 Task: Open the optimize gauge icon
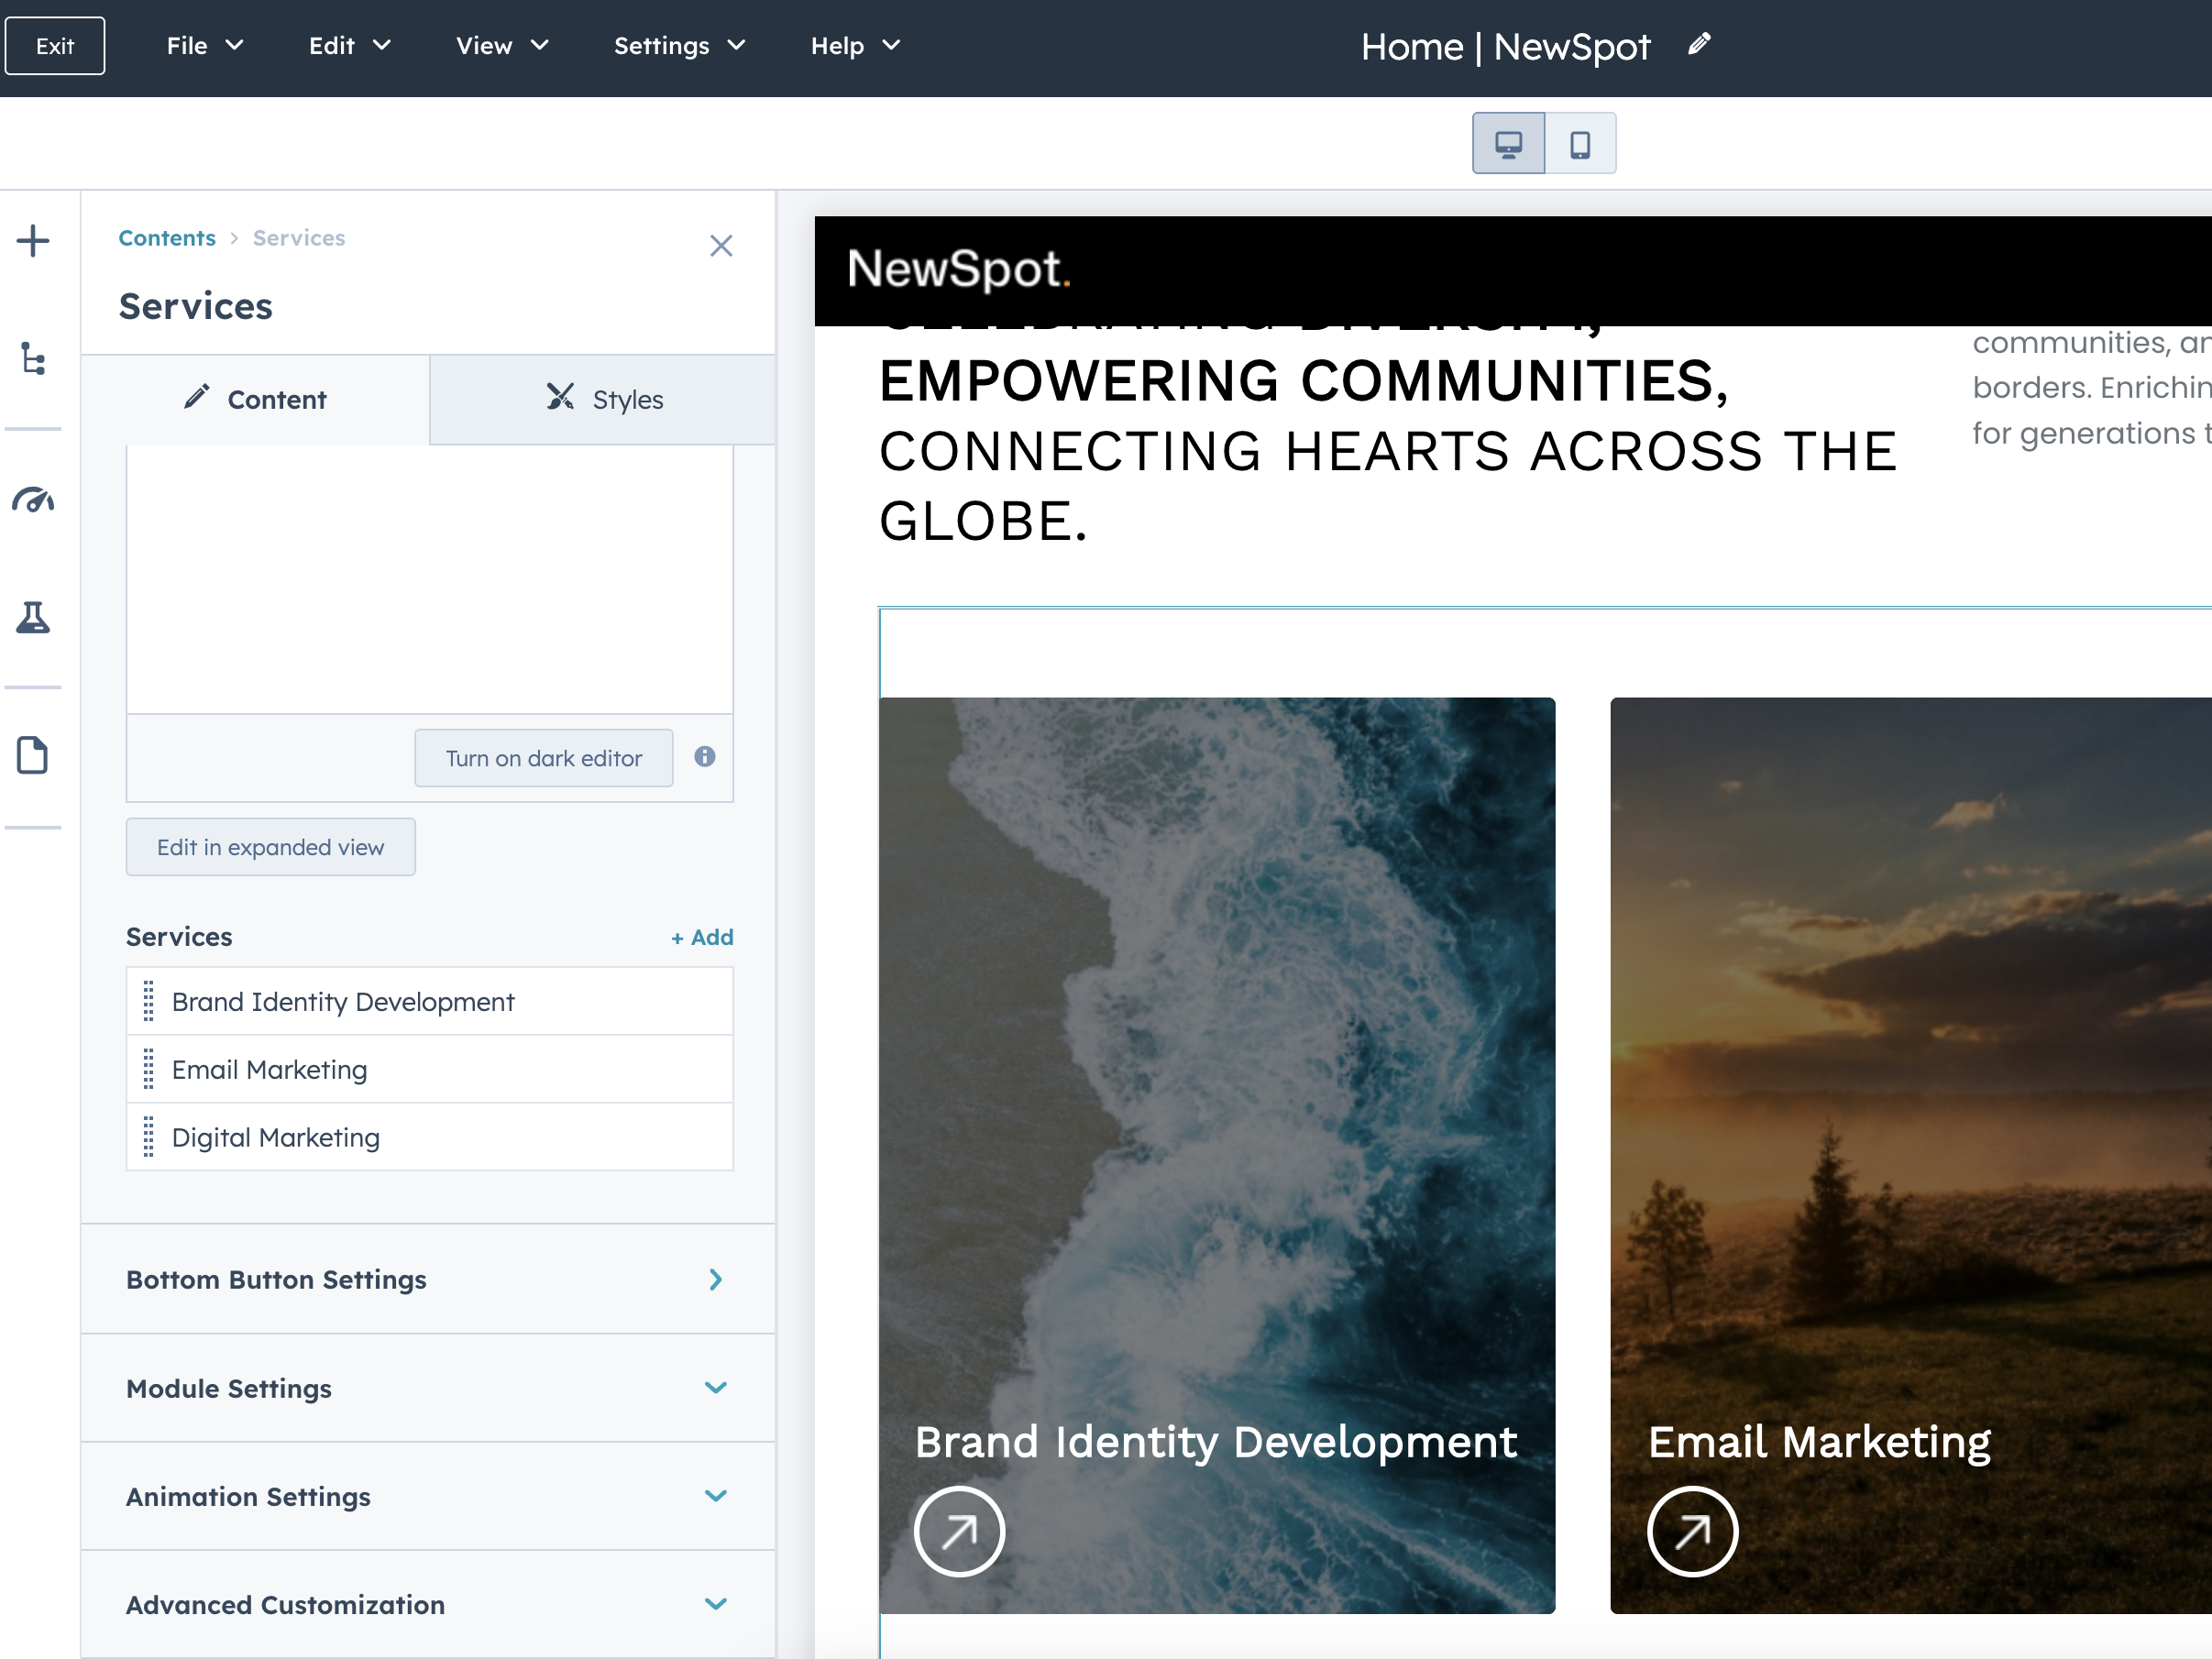point(33,499)
